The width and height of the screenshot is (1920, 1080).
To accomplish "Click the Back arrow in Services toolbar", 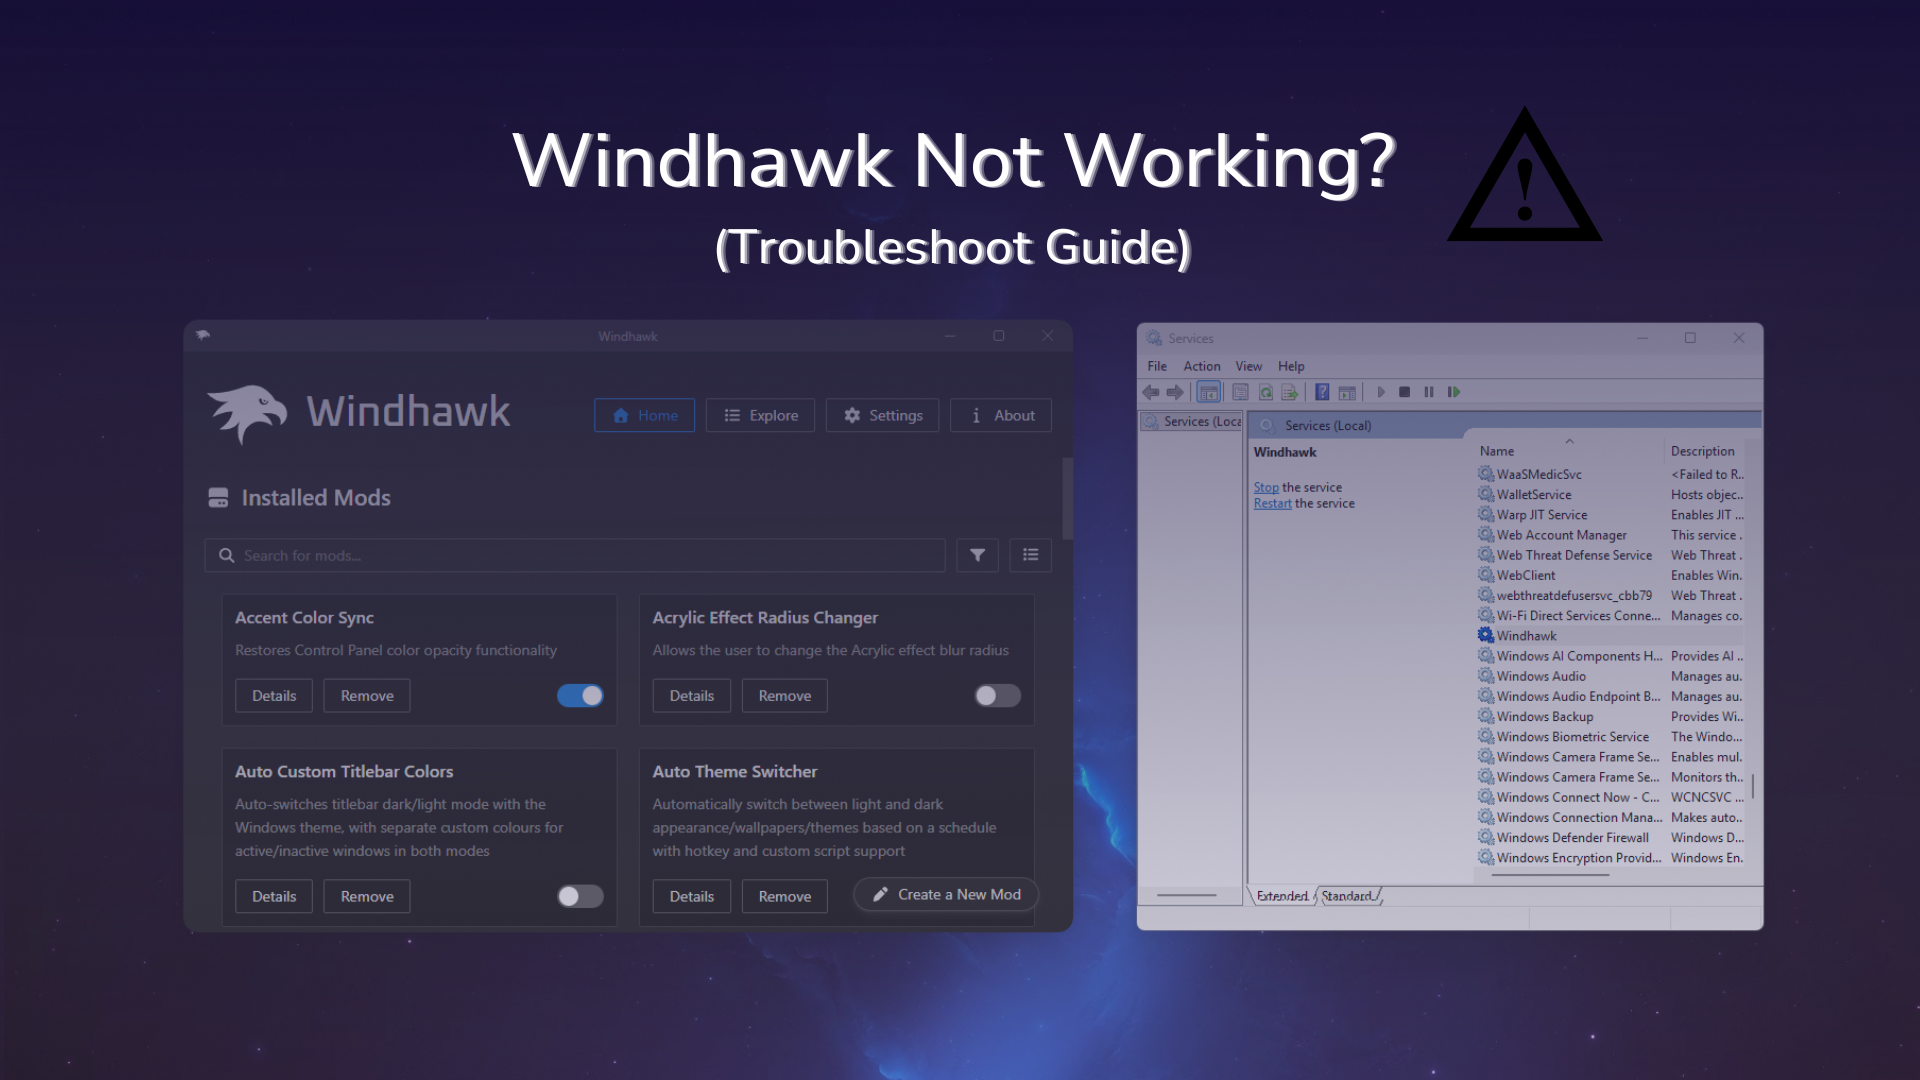I will point(1151,392).
